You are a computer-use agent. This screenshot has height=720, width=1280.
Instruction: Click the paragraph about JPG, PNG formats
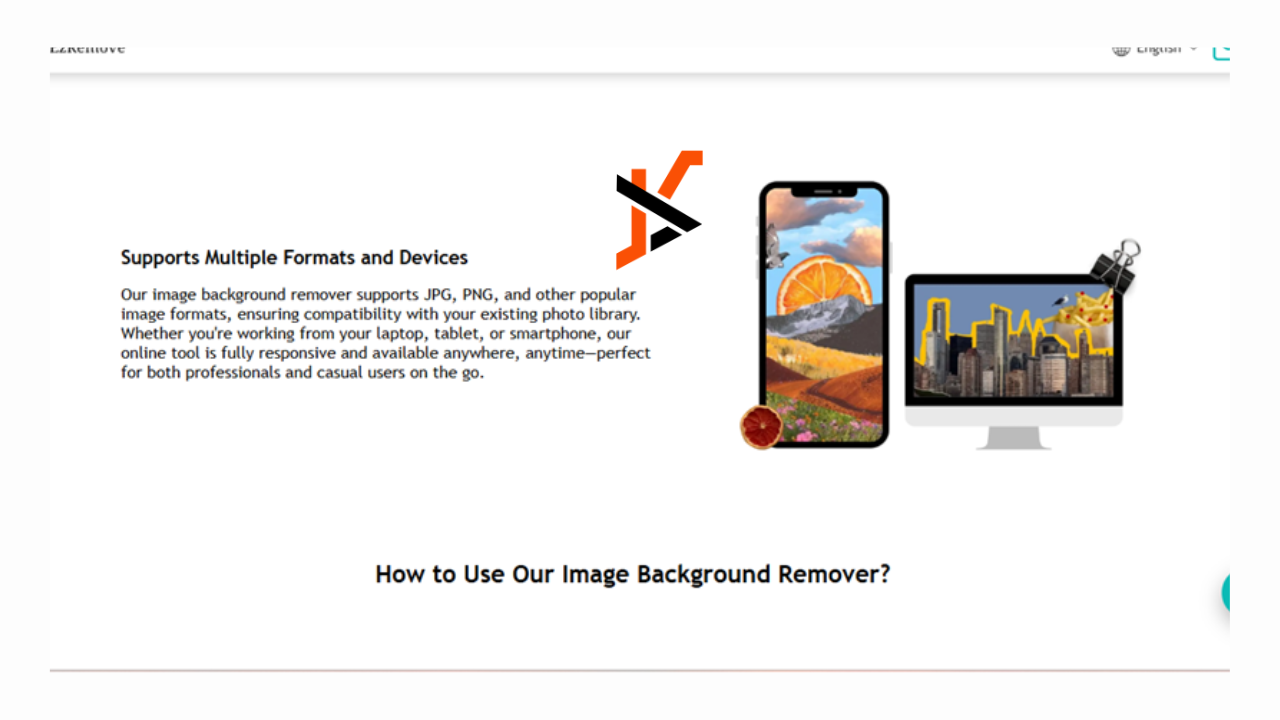point(386,334)
